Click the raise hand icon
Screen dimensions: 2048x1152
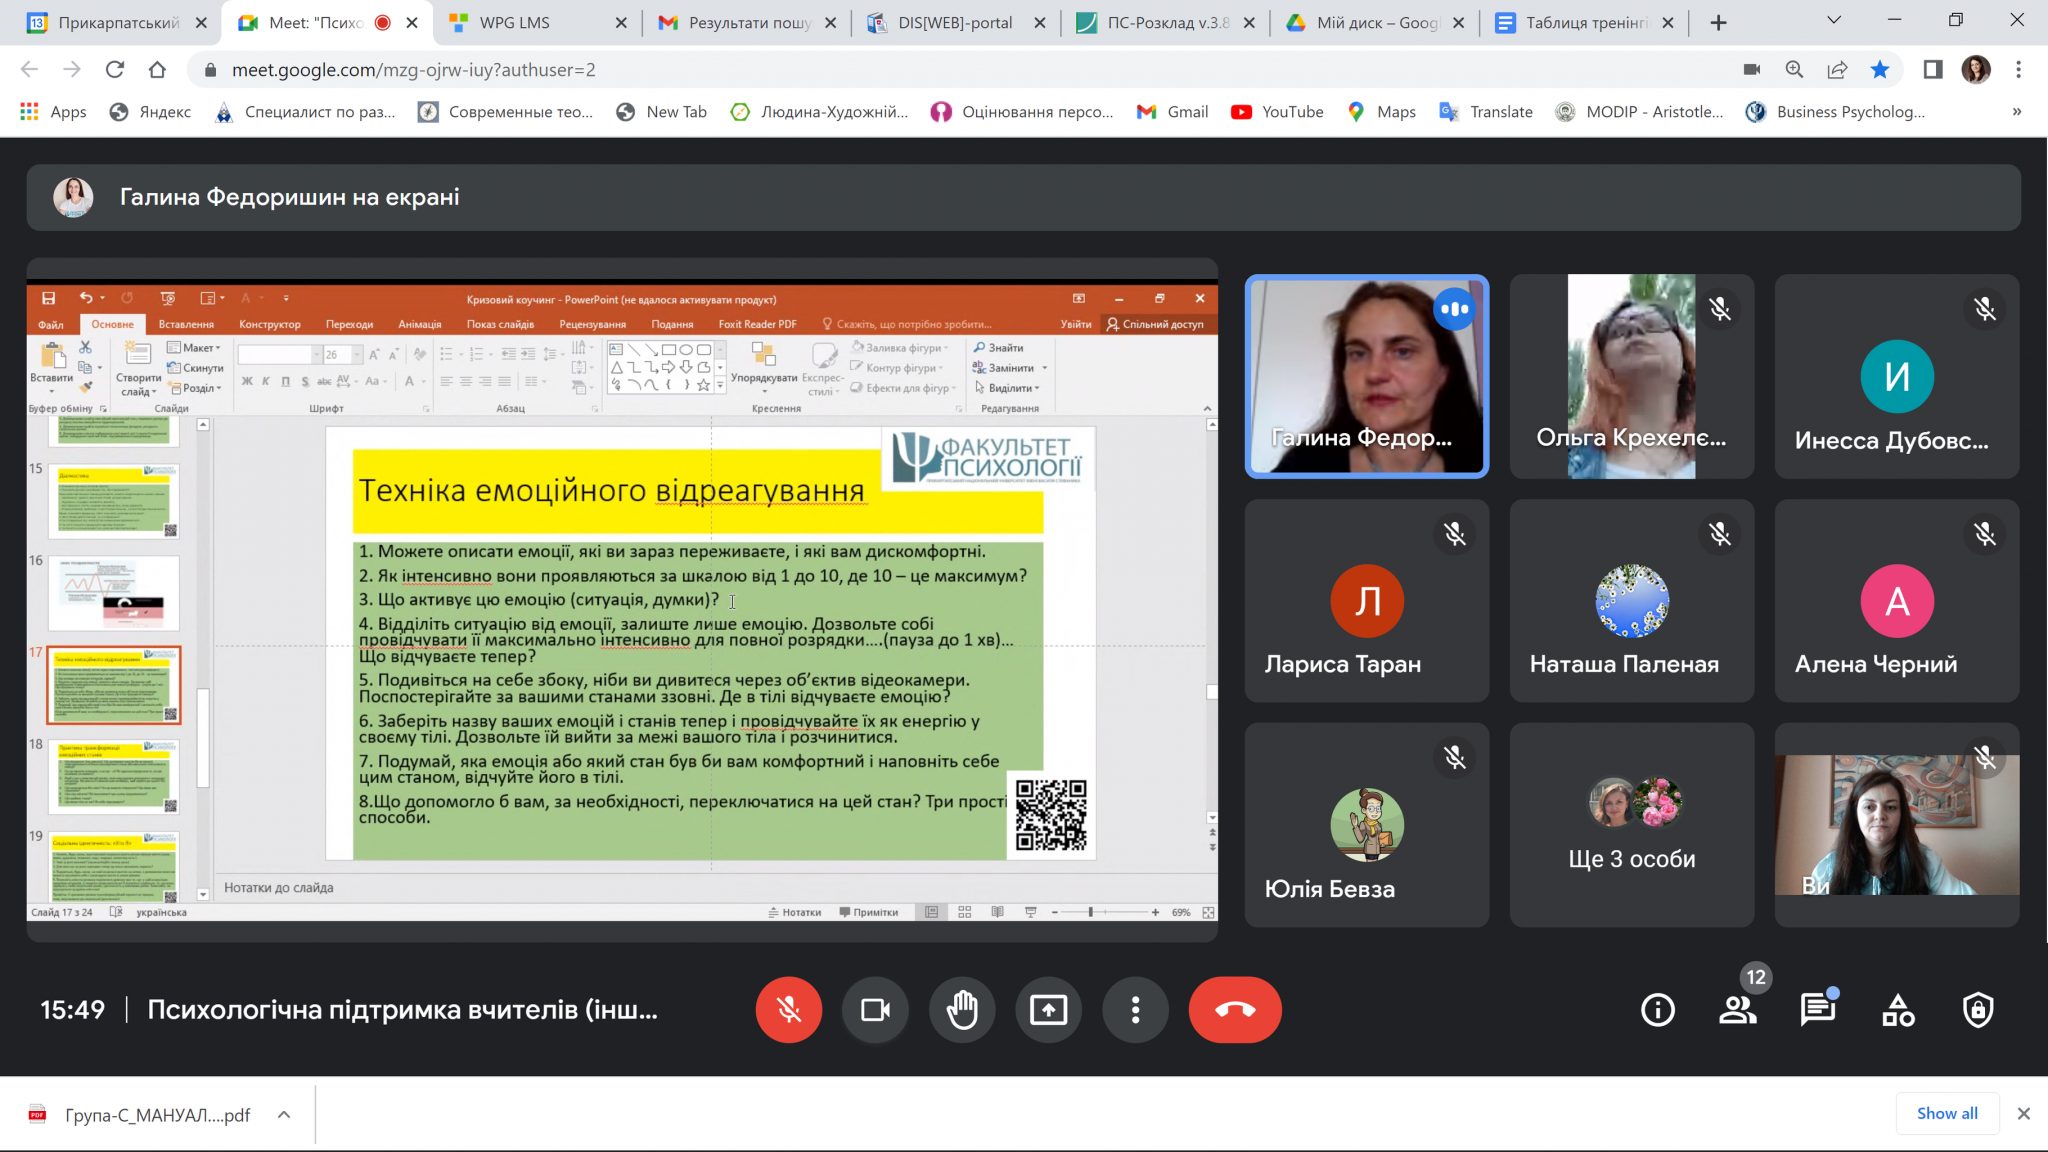[962, 1010]
